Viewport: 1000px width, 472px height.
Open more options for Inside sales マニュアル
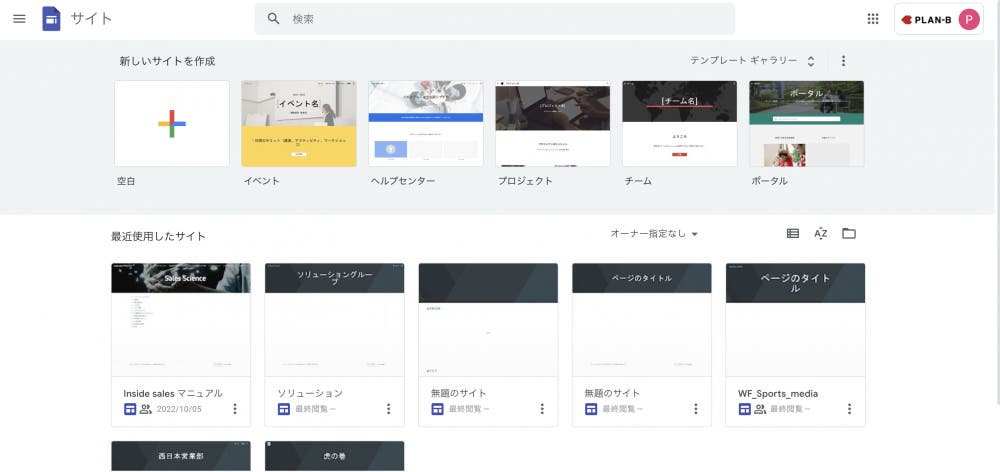[x=235, y=409]
